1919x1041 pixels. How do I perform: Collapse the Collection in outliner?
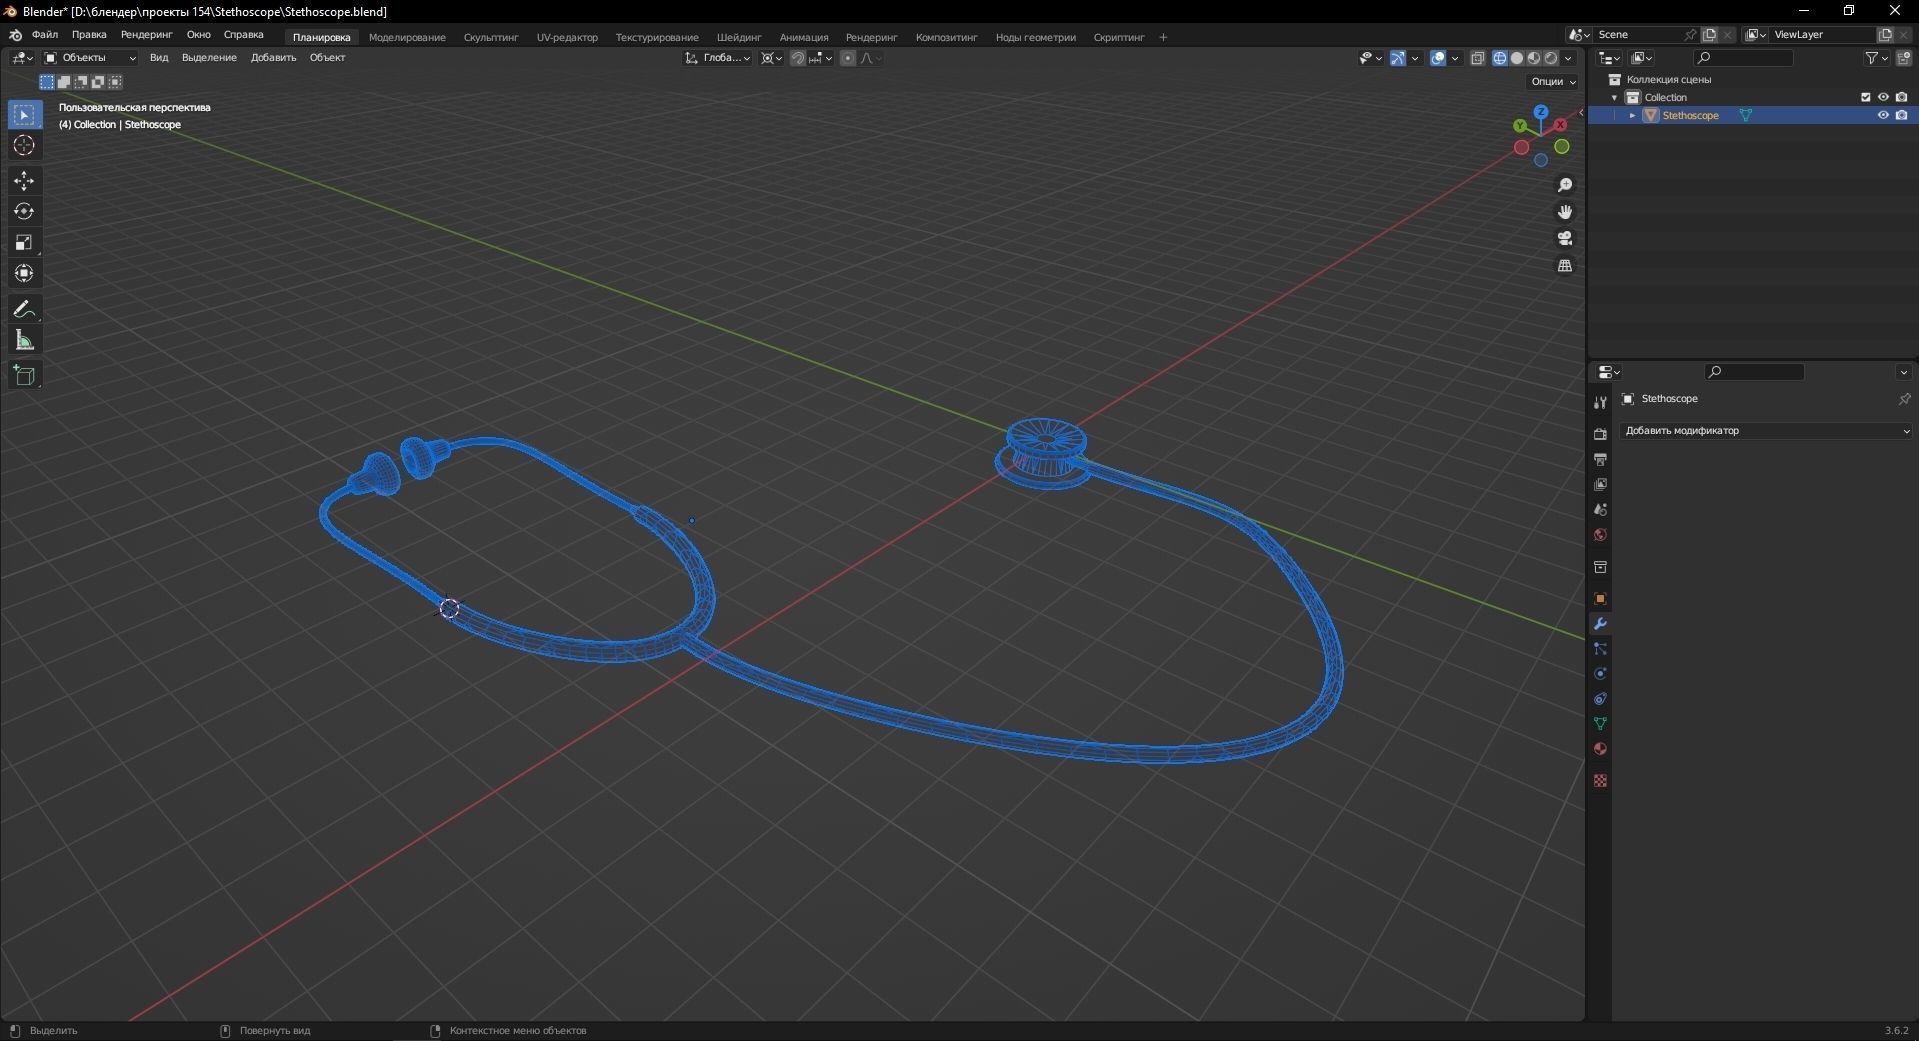click(x=1614, y=97)
